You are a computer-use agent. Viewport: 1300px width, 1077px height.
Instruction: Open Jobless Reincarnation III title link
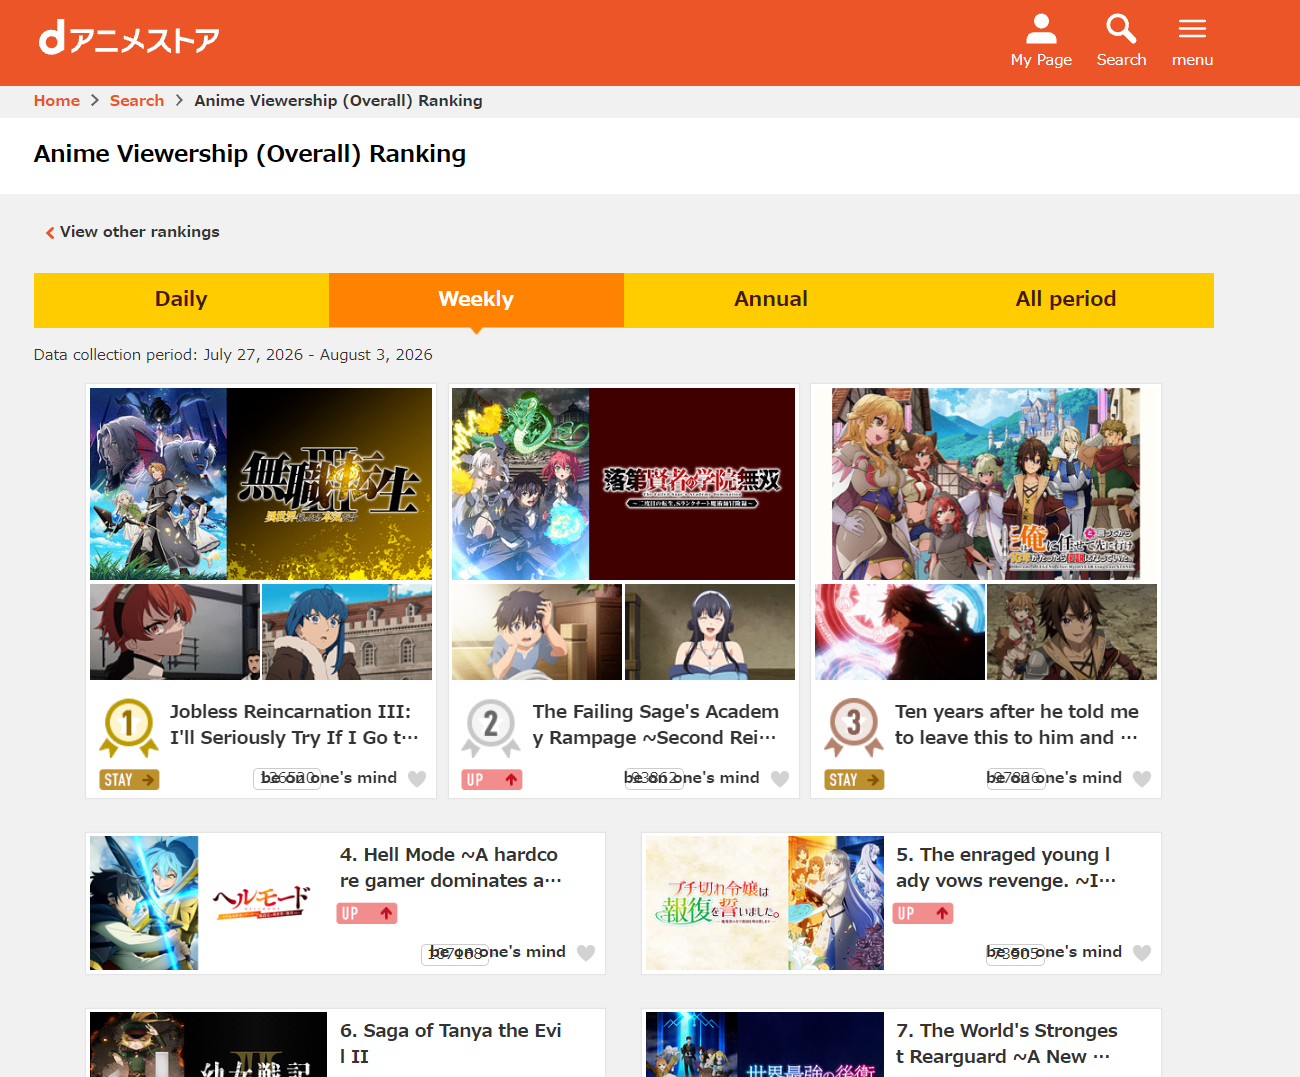tap(295, 725)
